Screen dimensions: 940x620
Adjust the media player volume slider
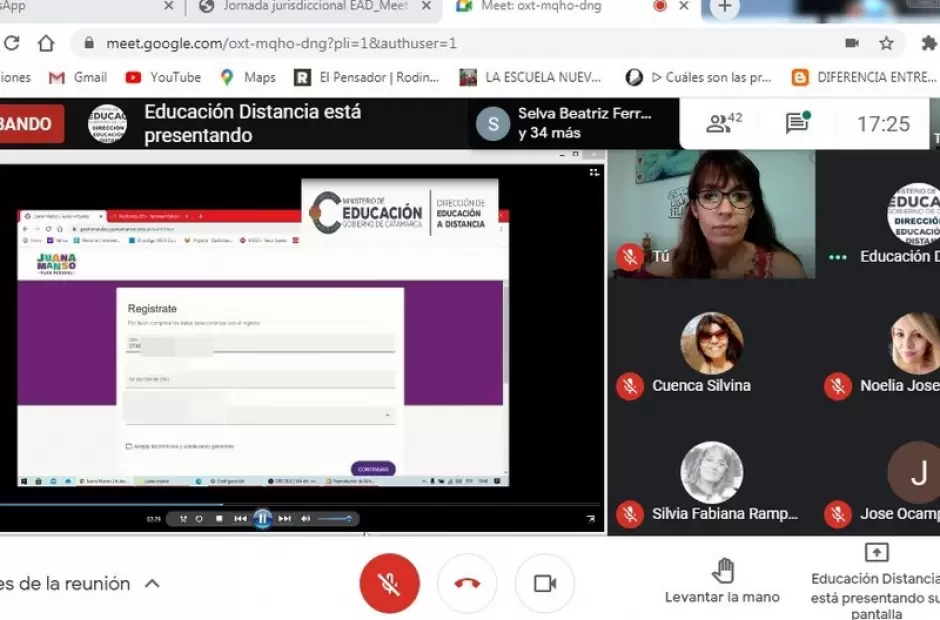coord(334,518)
